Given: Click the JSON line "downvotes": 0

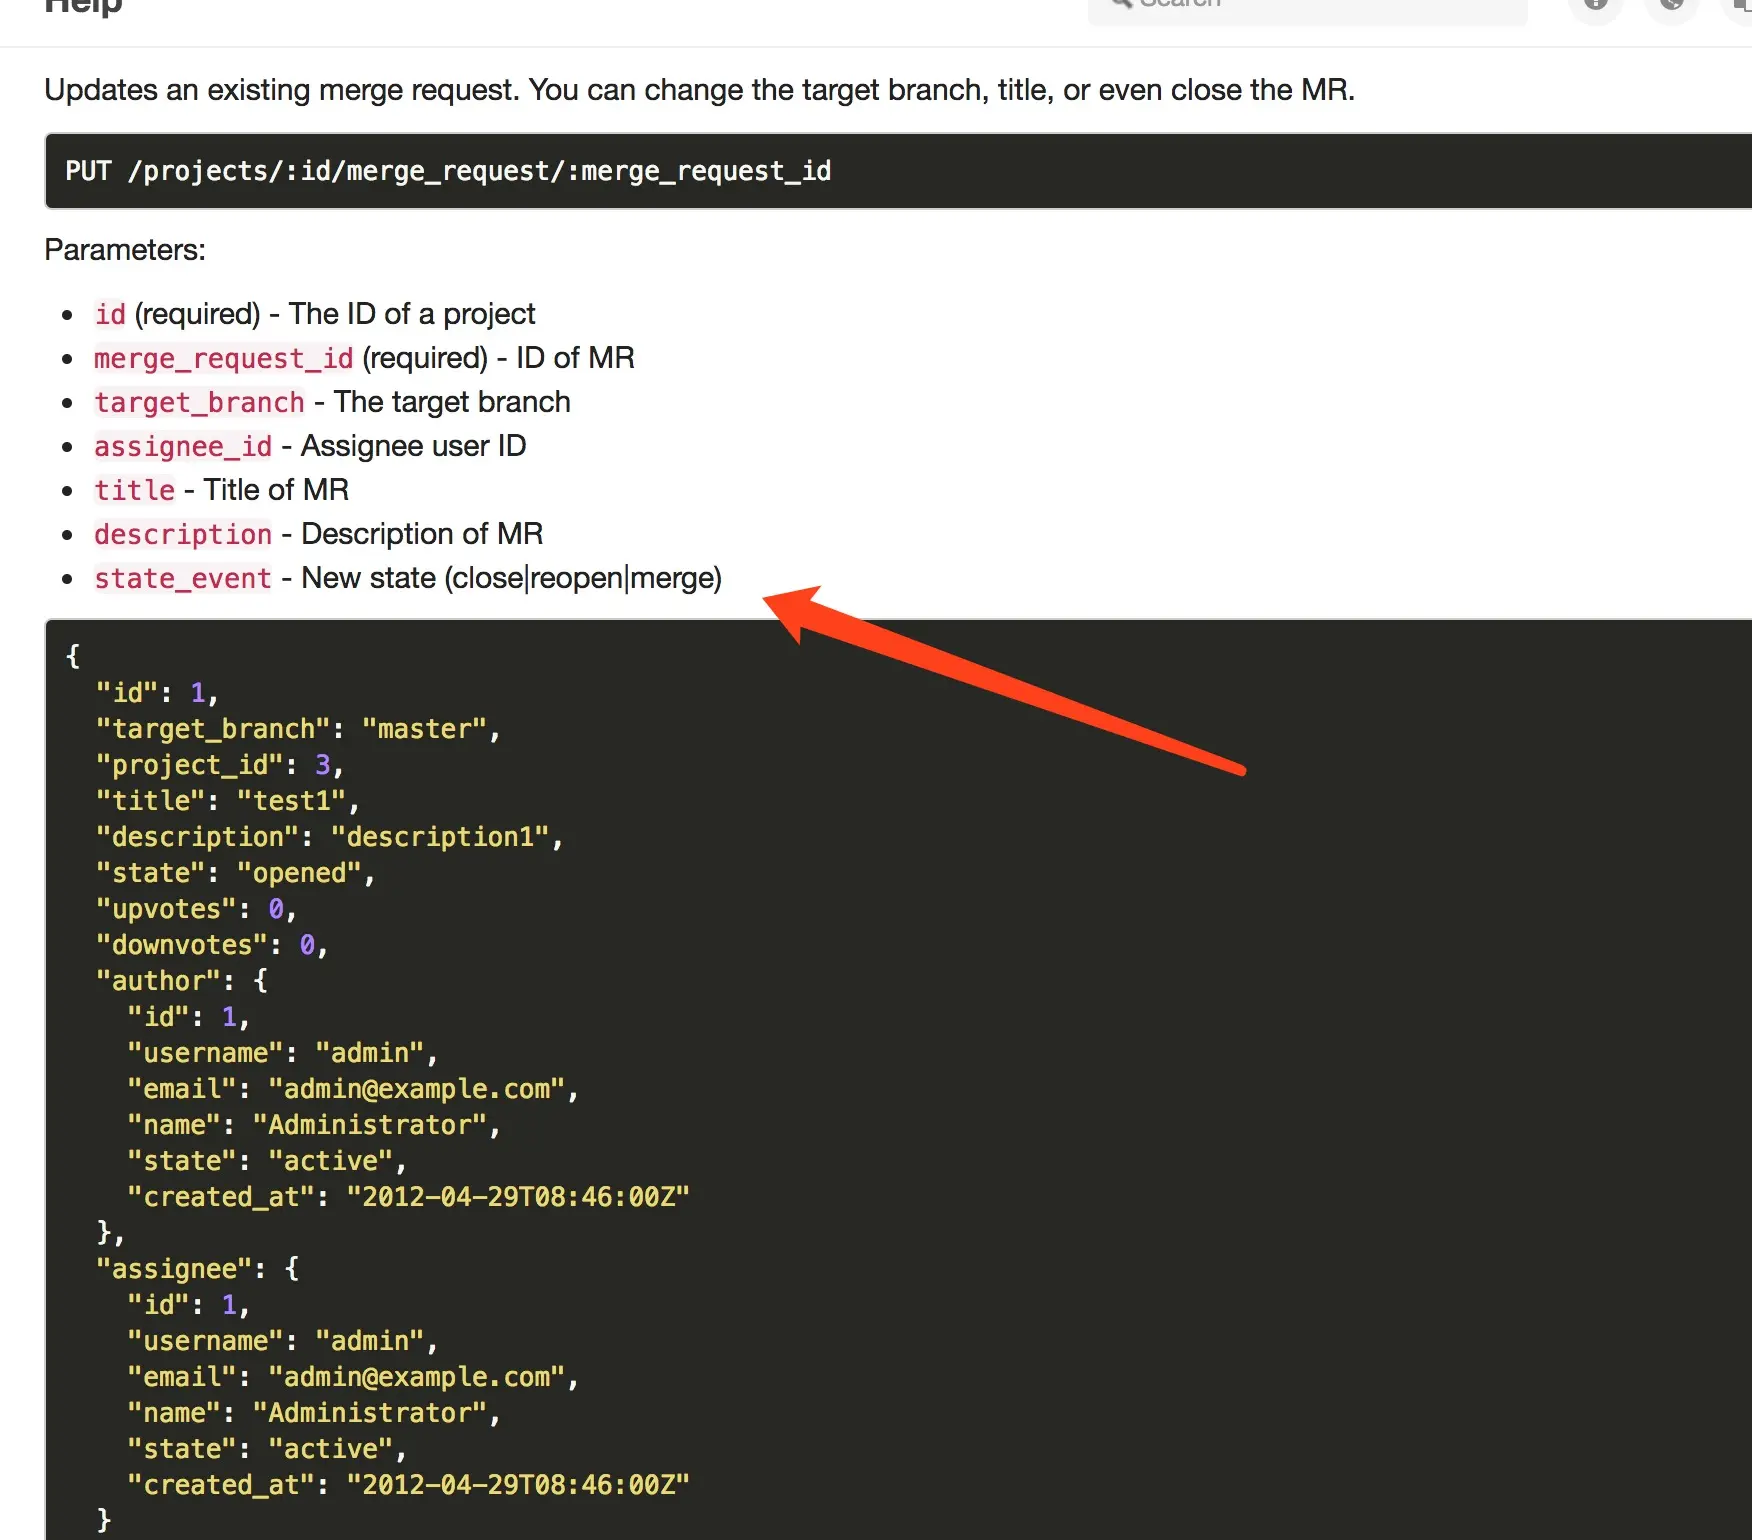Looking at the screenshot, I should [x=212, y=945].
